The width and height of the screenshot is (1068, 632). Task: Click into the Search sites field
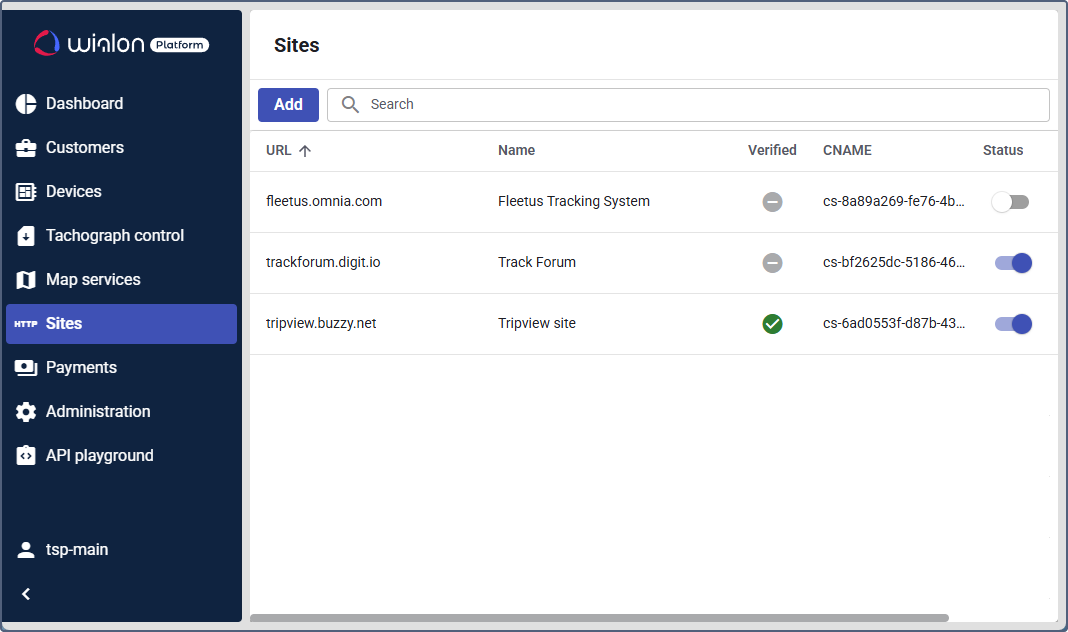(700, 105)
